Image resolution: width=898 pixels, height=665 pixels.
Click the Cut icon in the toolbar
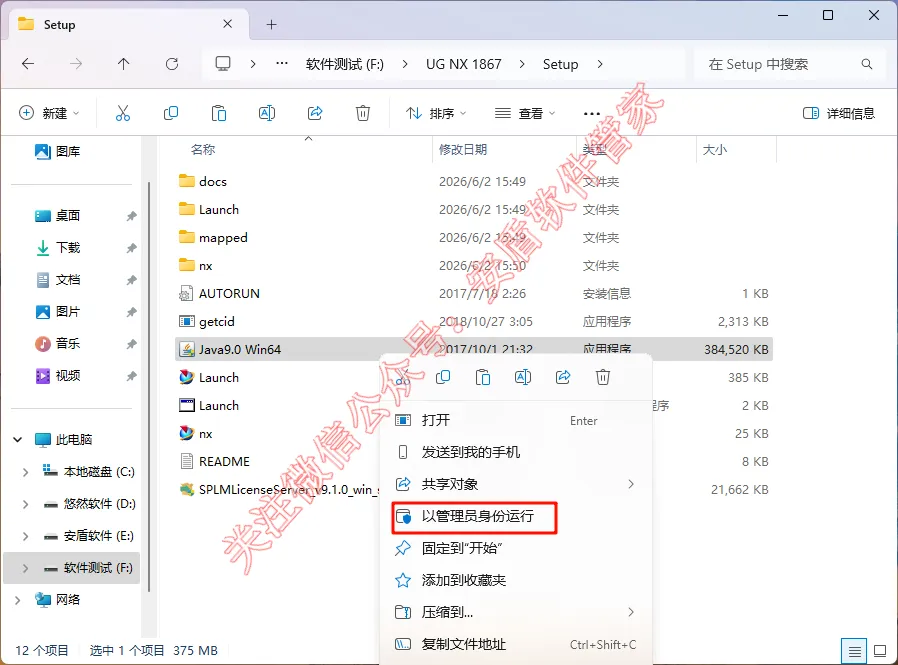pyautogui.click(x=123, y=113)
